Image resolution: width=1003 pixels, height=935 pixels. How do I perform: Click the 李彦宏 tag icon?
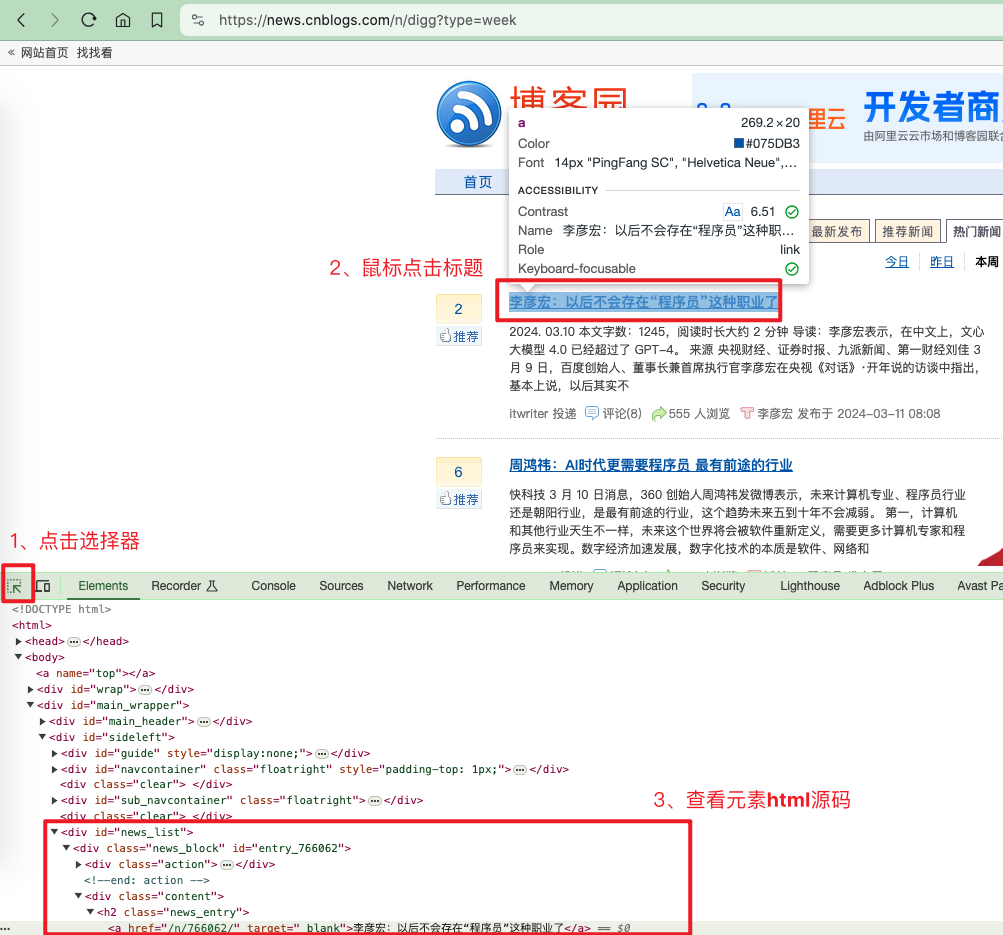coord(746,413)
